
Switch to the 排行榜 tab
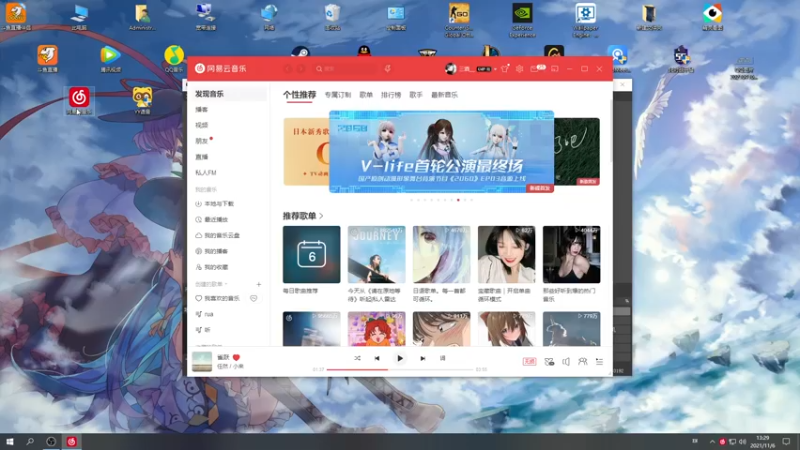[391, 95]
